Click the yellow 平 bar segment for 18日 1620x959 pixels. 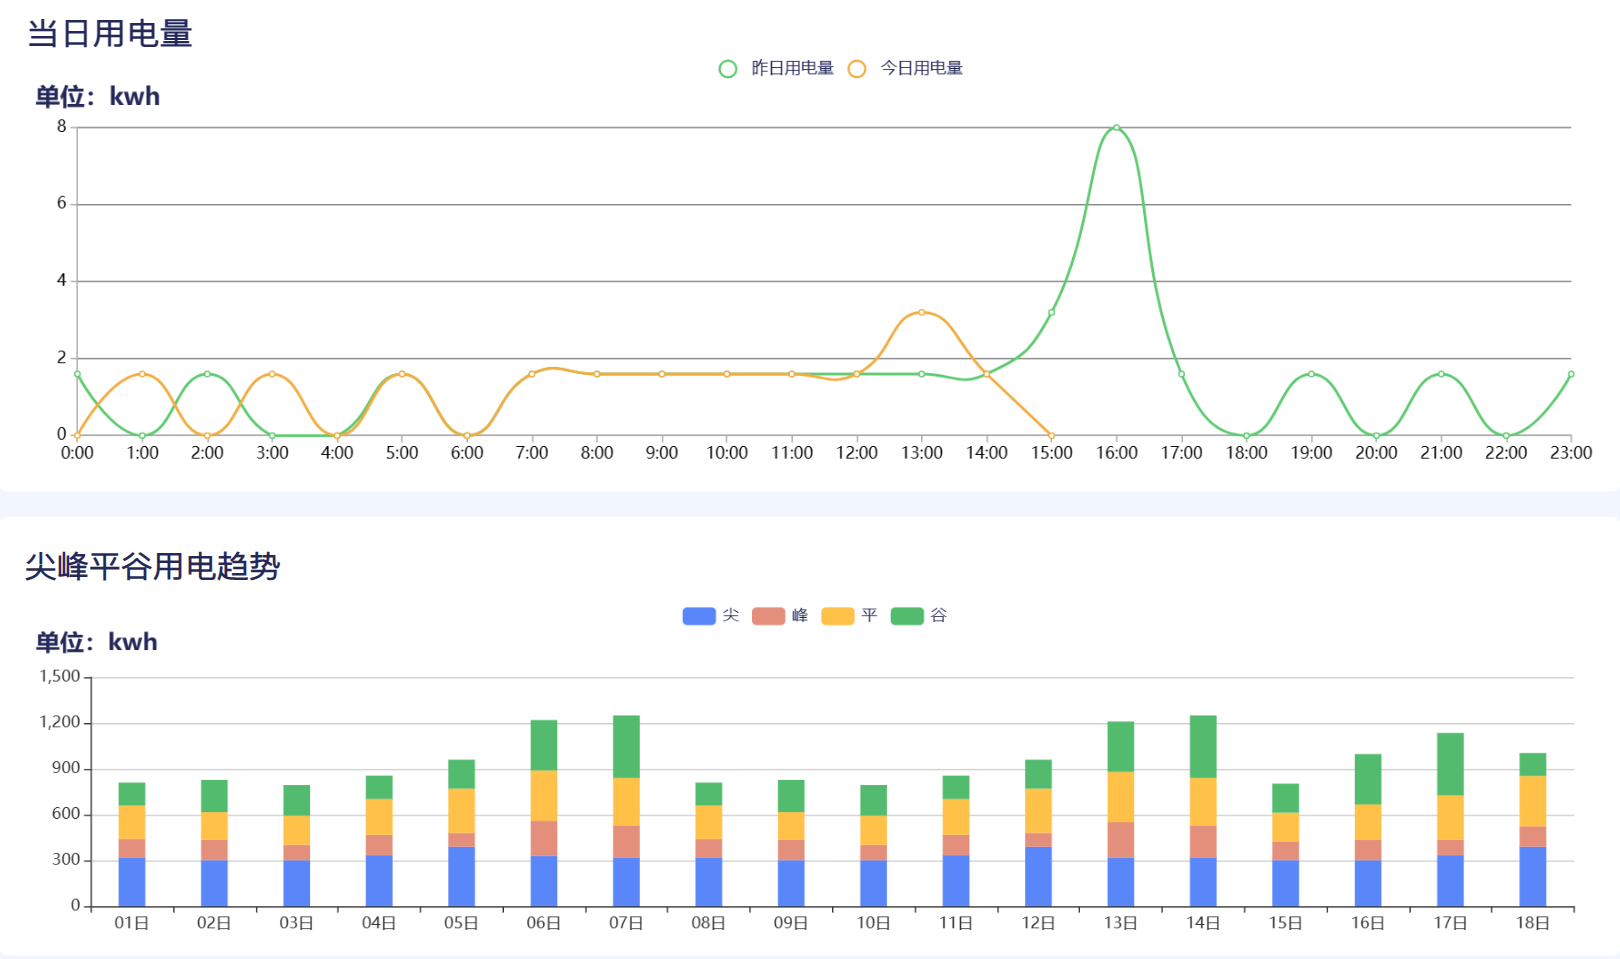point(1533,802)
